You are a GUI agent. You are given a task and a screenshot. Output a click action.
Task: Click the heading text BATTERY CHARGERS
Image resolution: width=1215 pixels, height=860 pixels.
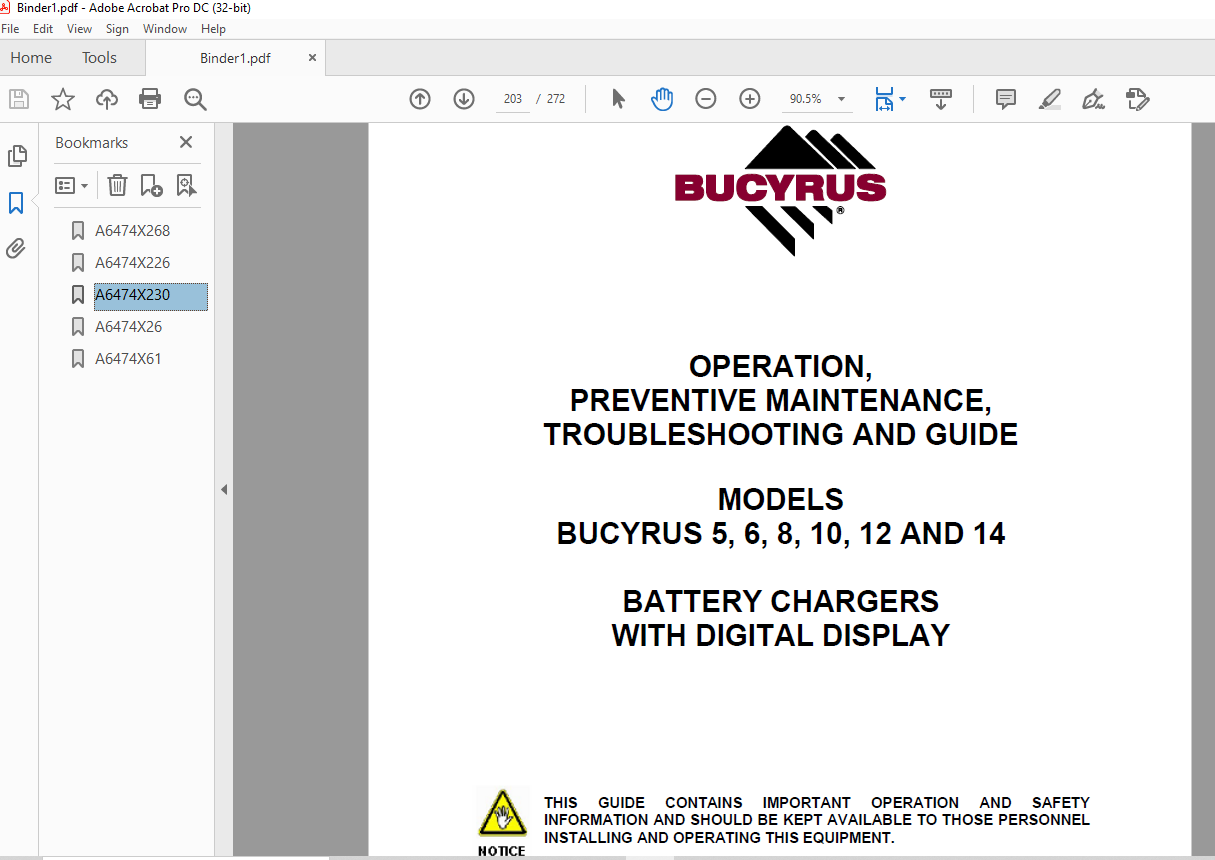tap(781, 601)
